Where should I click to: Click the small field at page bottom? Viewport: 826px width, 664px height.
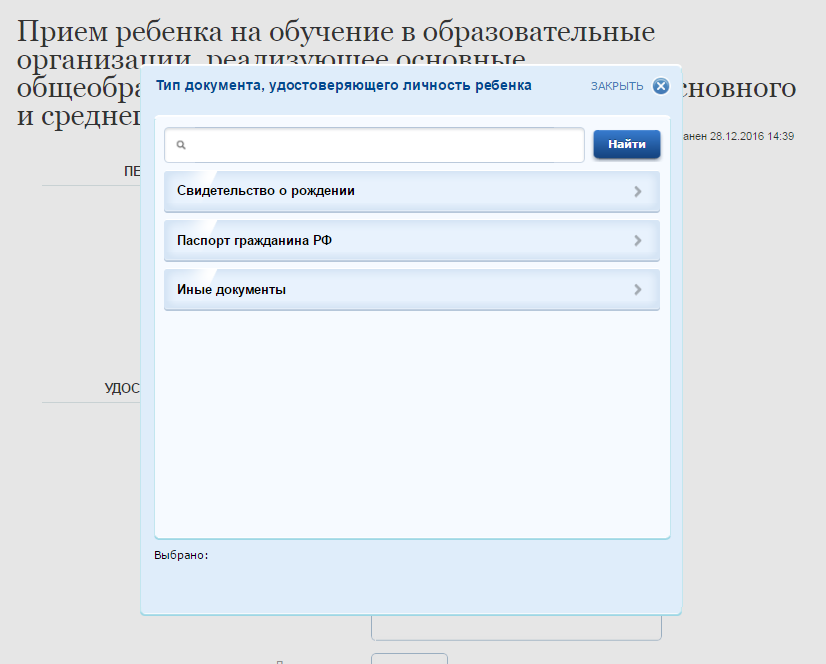[x=409, y=659]
